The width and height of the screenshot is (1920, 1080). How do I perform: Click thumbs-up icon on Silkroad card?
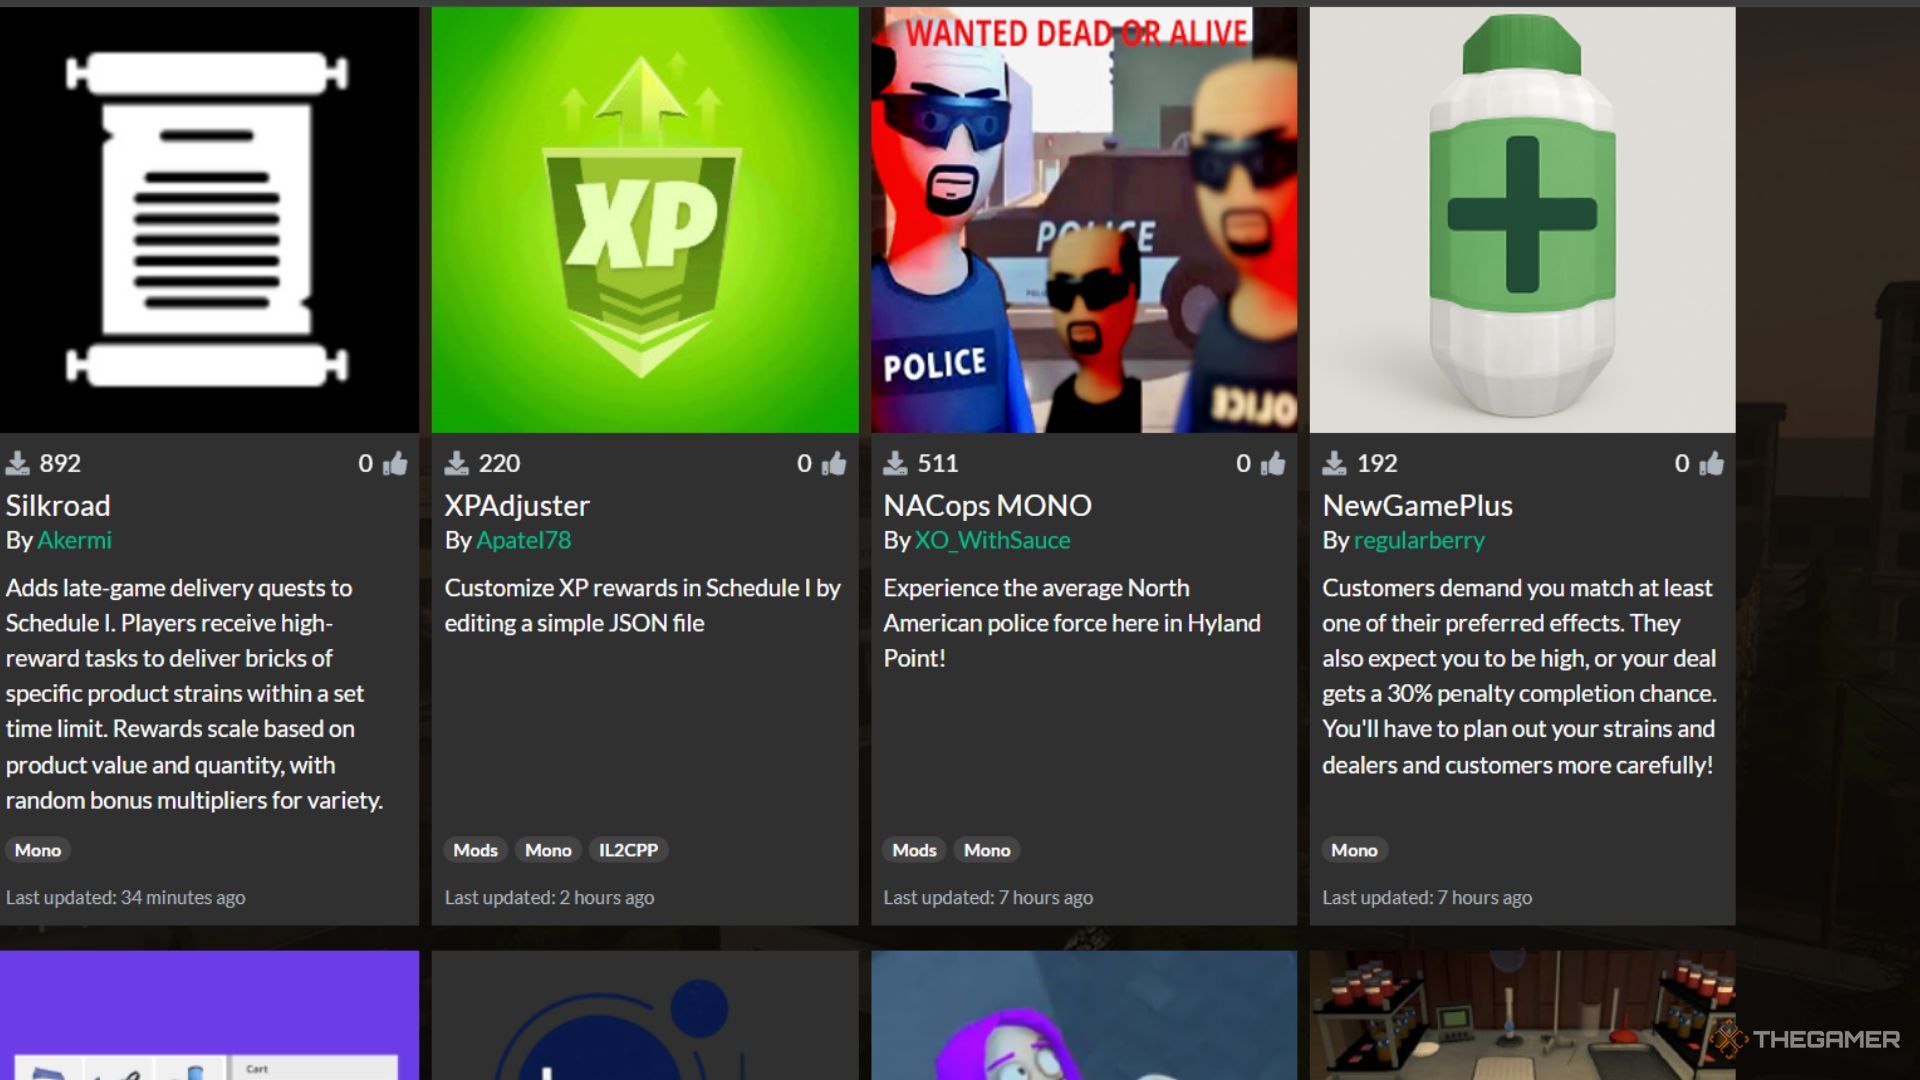[396, 463]
